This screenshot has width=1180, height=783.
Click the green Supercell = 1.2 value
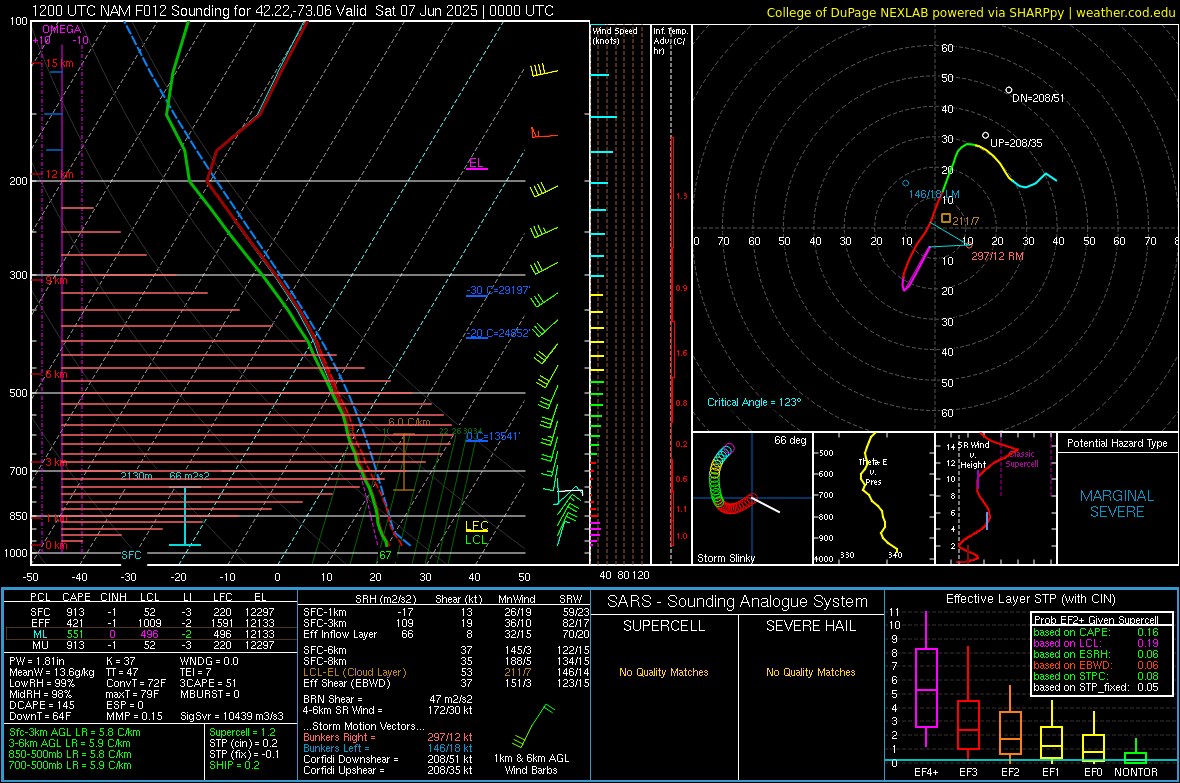[242, 733]
